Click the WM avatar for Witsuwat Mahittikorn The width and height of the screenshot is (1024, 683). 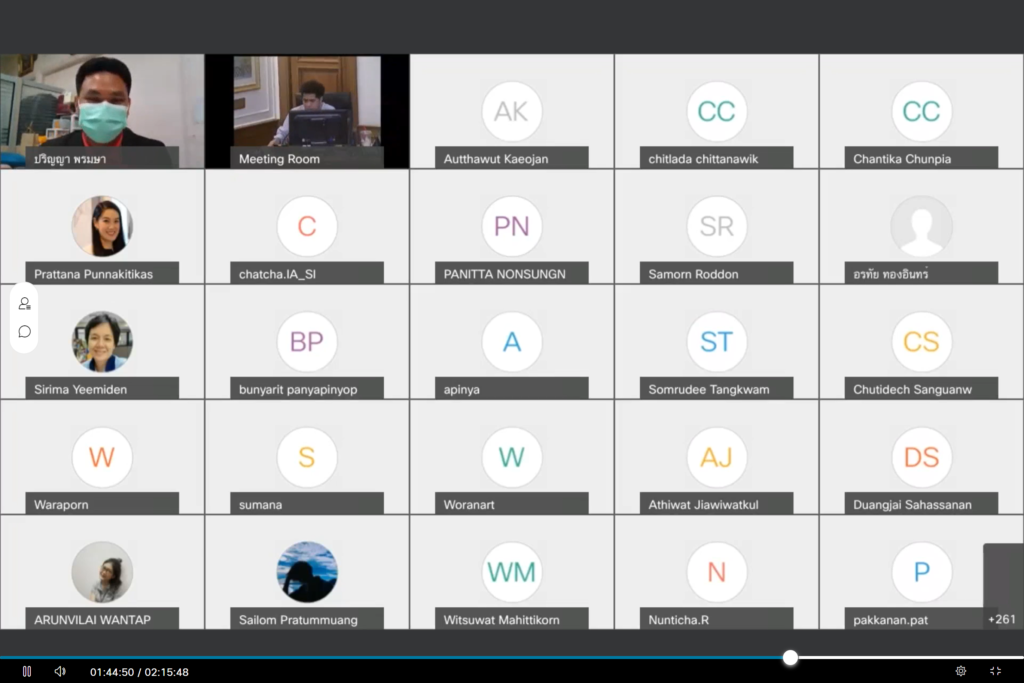(x=512, y=572)
